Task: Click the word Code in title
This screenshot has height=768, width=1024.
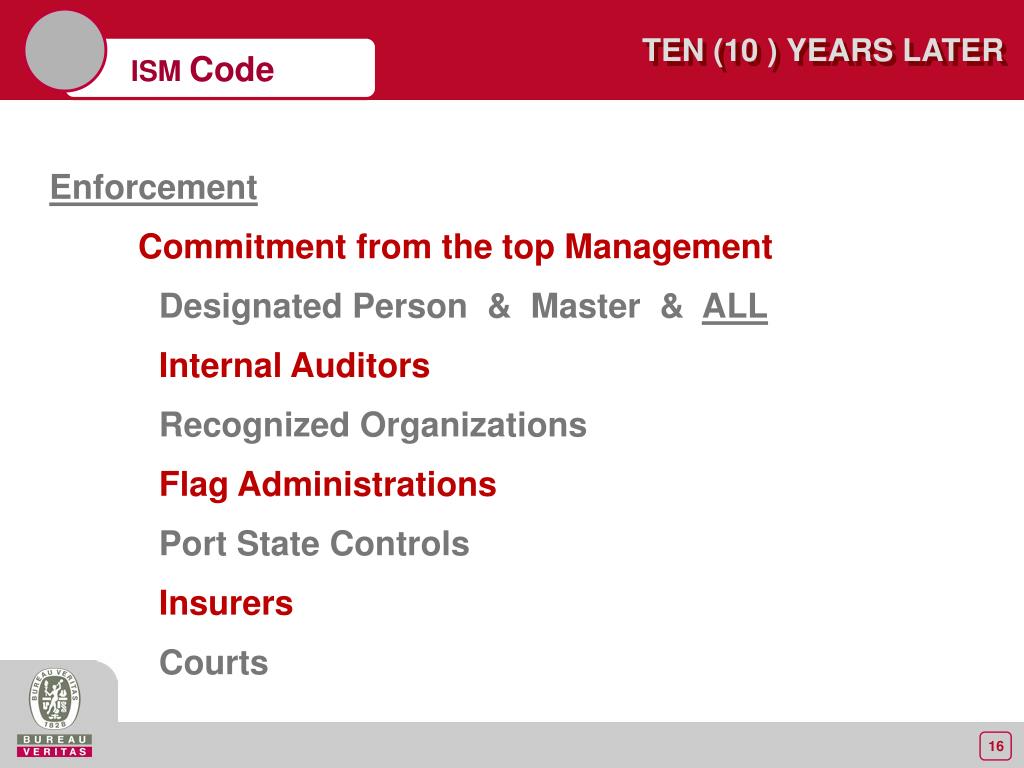Action: click(x=232, y=69)
